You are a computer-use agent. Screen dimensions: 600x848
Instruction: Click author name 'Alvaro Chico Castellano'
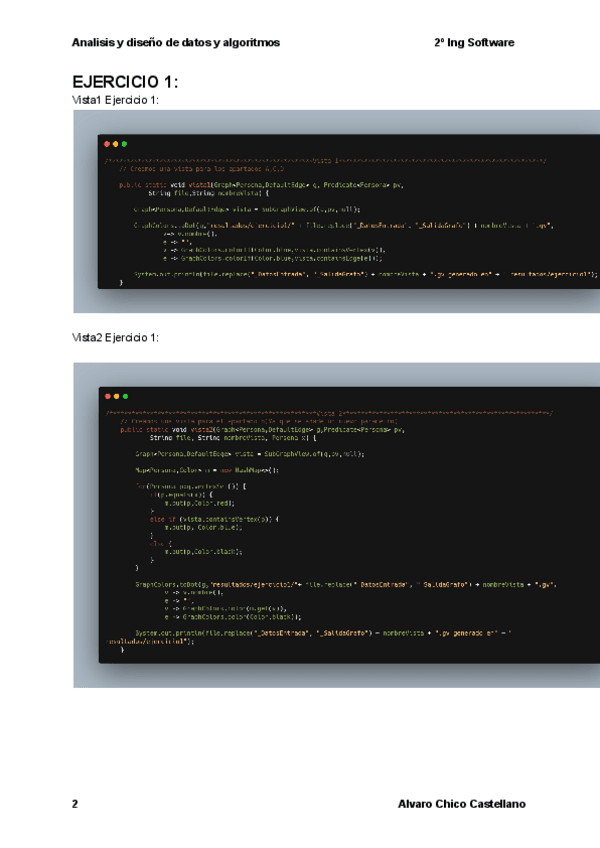[461, 804]
